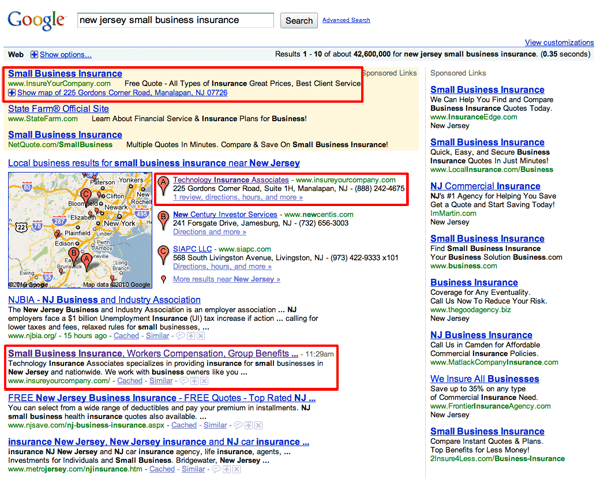Open Technology Insurance Associates listing
The height and width of the screenshot is (479, 600).
pyautogui.click(x=231, y=180)
